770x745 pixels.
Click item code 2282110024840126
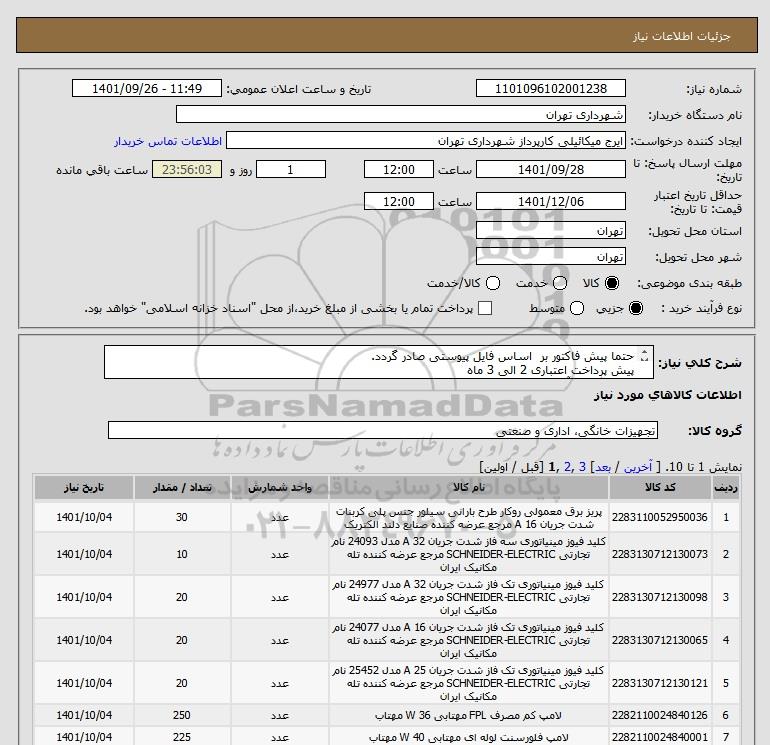[660, 715]
